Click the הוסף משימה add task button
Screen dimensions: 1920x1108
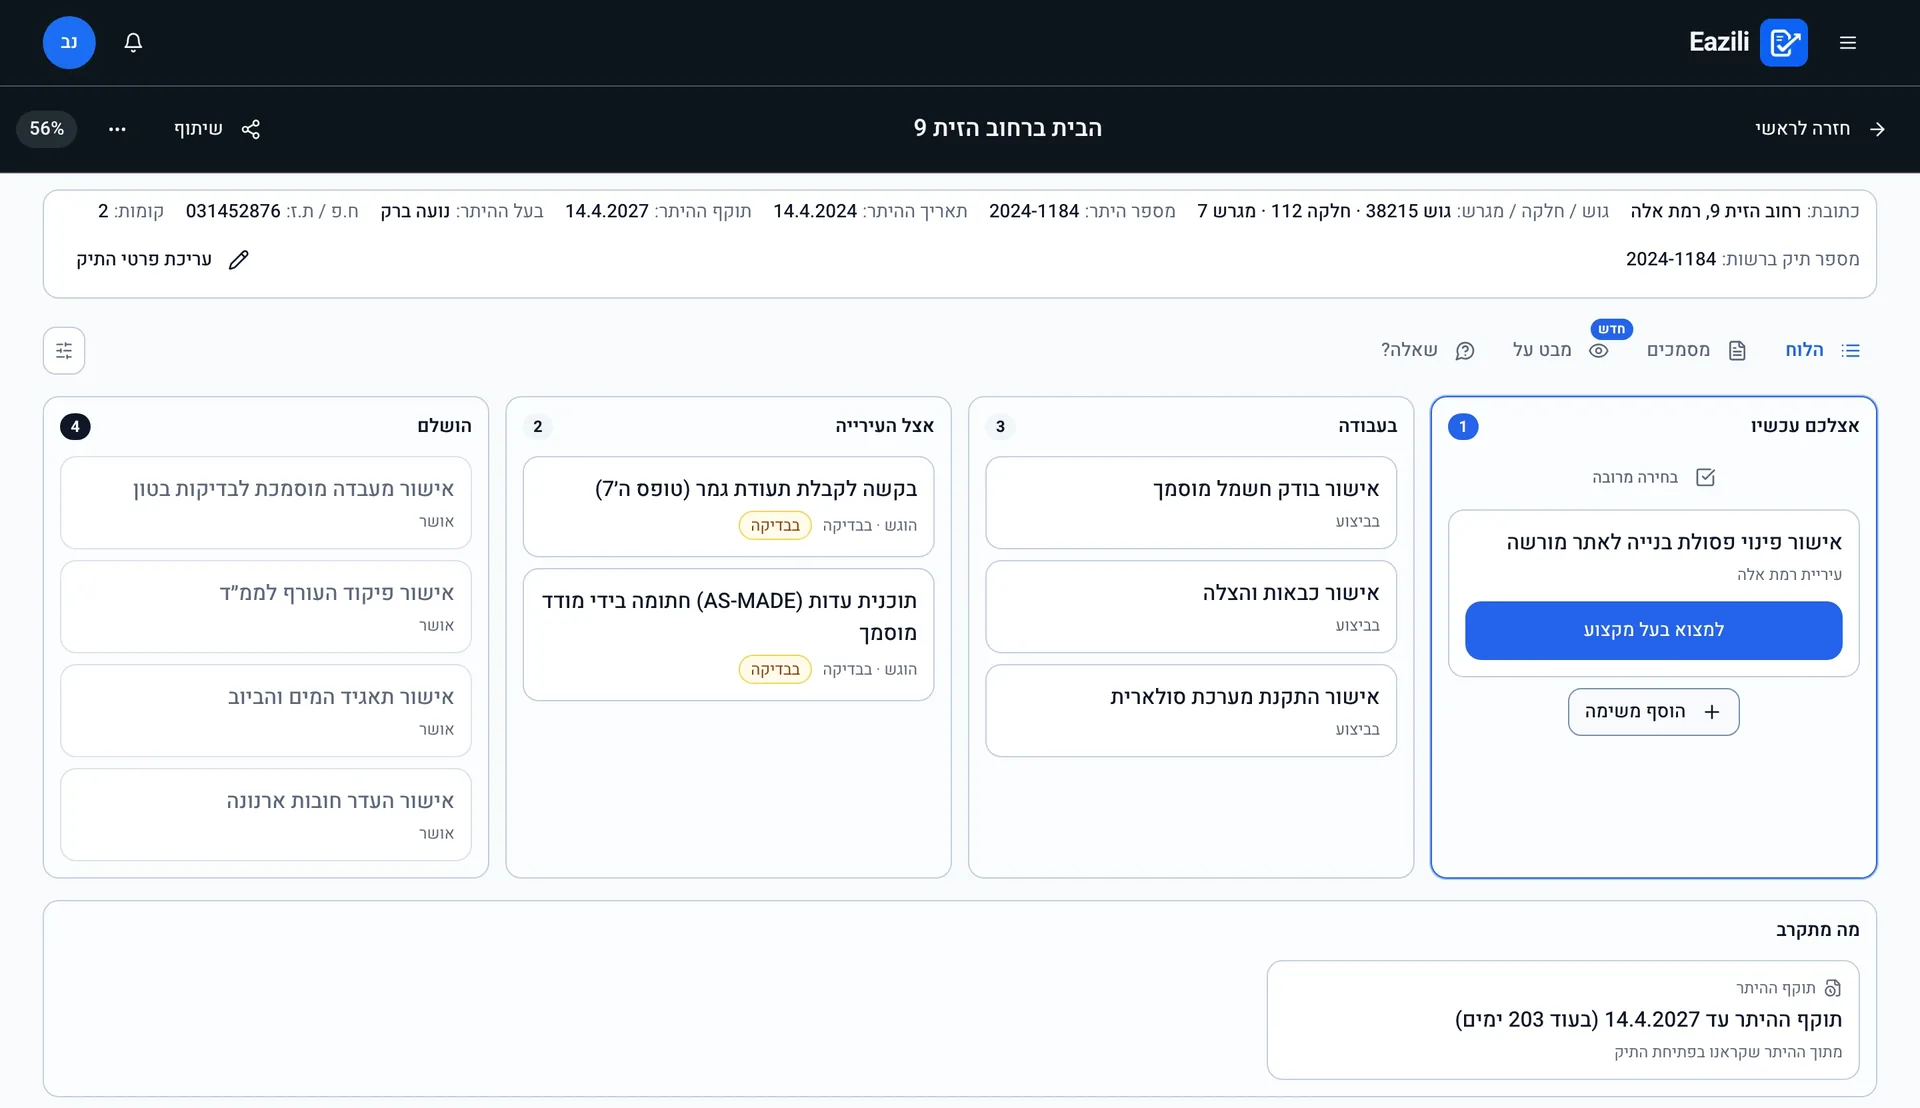click(1653, 712)
